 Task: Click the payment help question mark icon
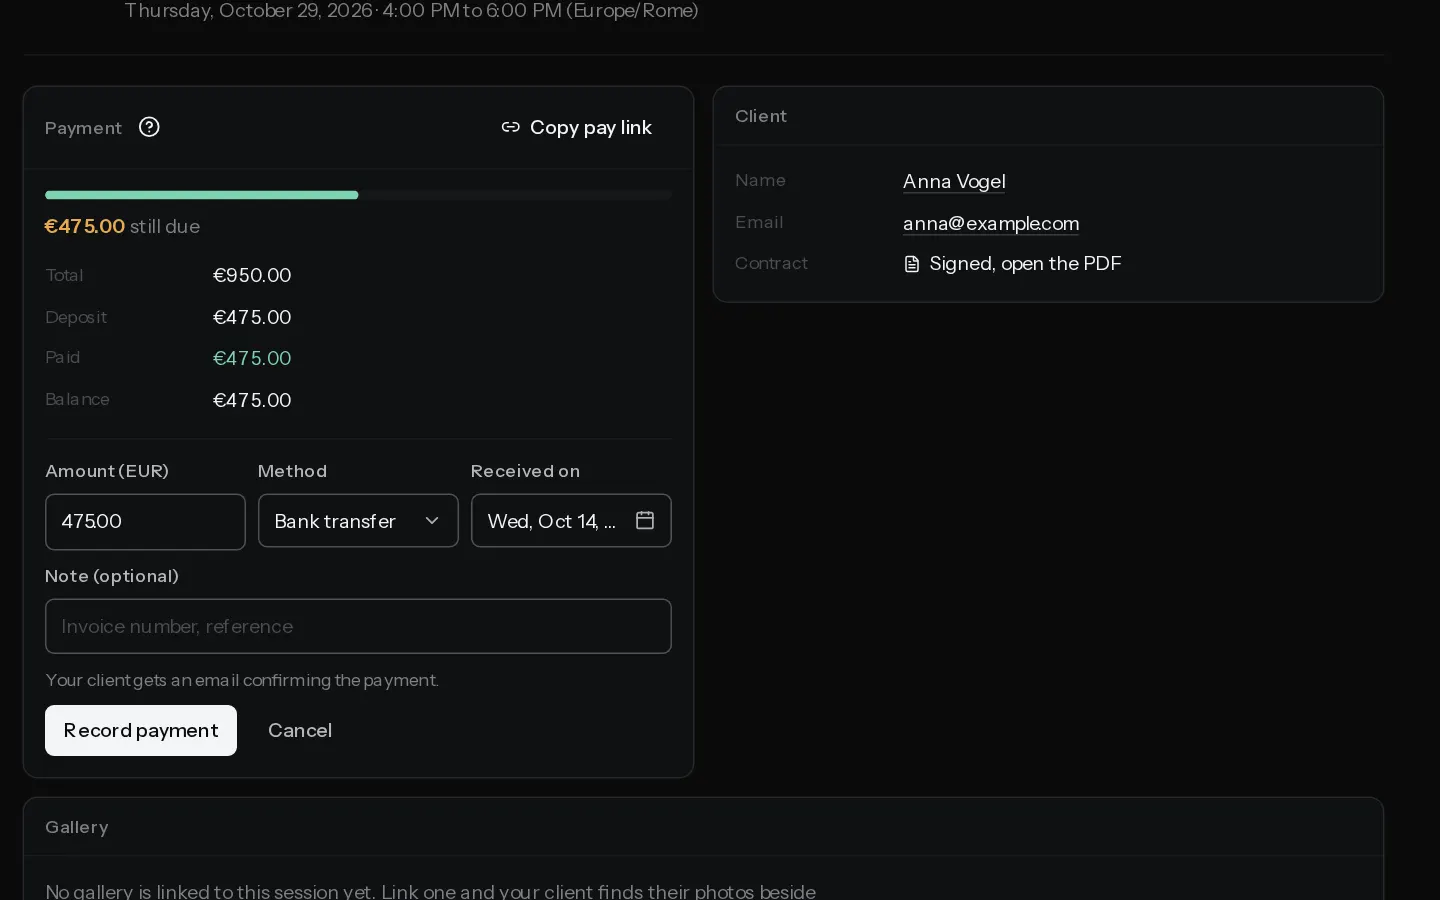pos(149,127)
